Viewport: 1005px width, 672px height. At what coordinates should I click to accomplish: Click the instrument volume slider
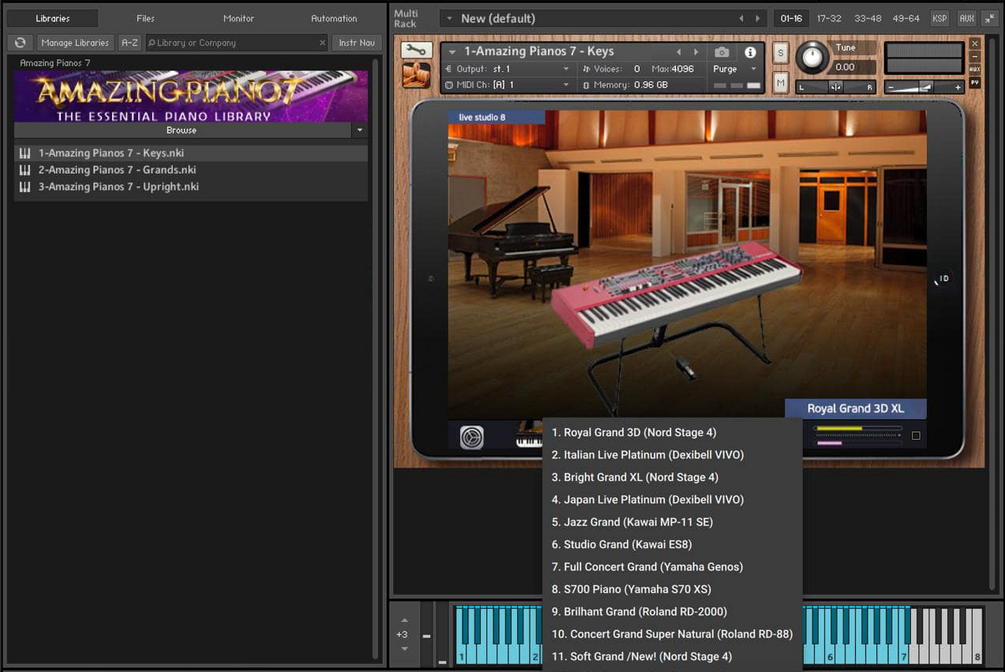[x=924, y=87]
